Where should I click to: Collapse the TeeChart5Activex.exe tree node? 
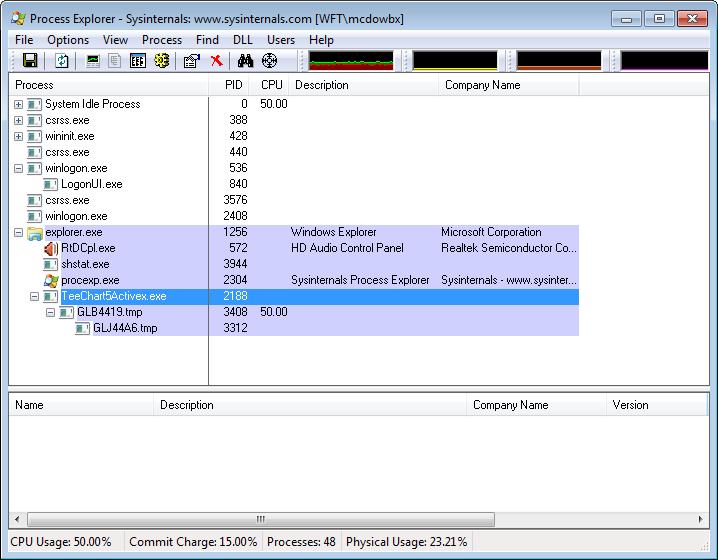[34, 297]
